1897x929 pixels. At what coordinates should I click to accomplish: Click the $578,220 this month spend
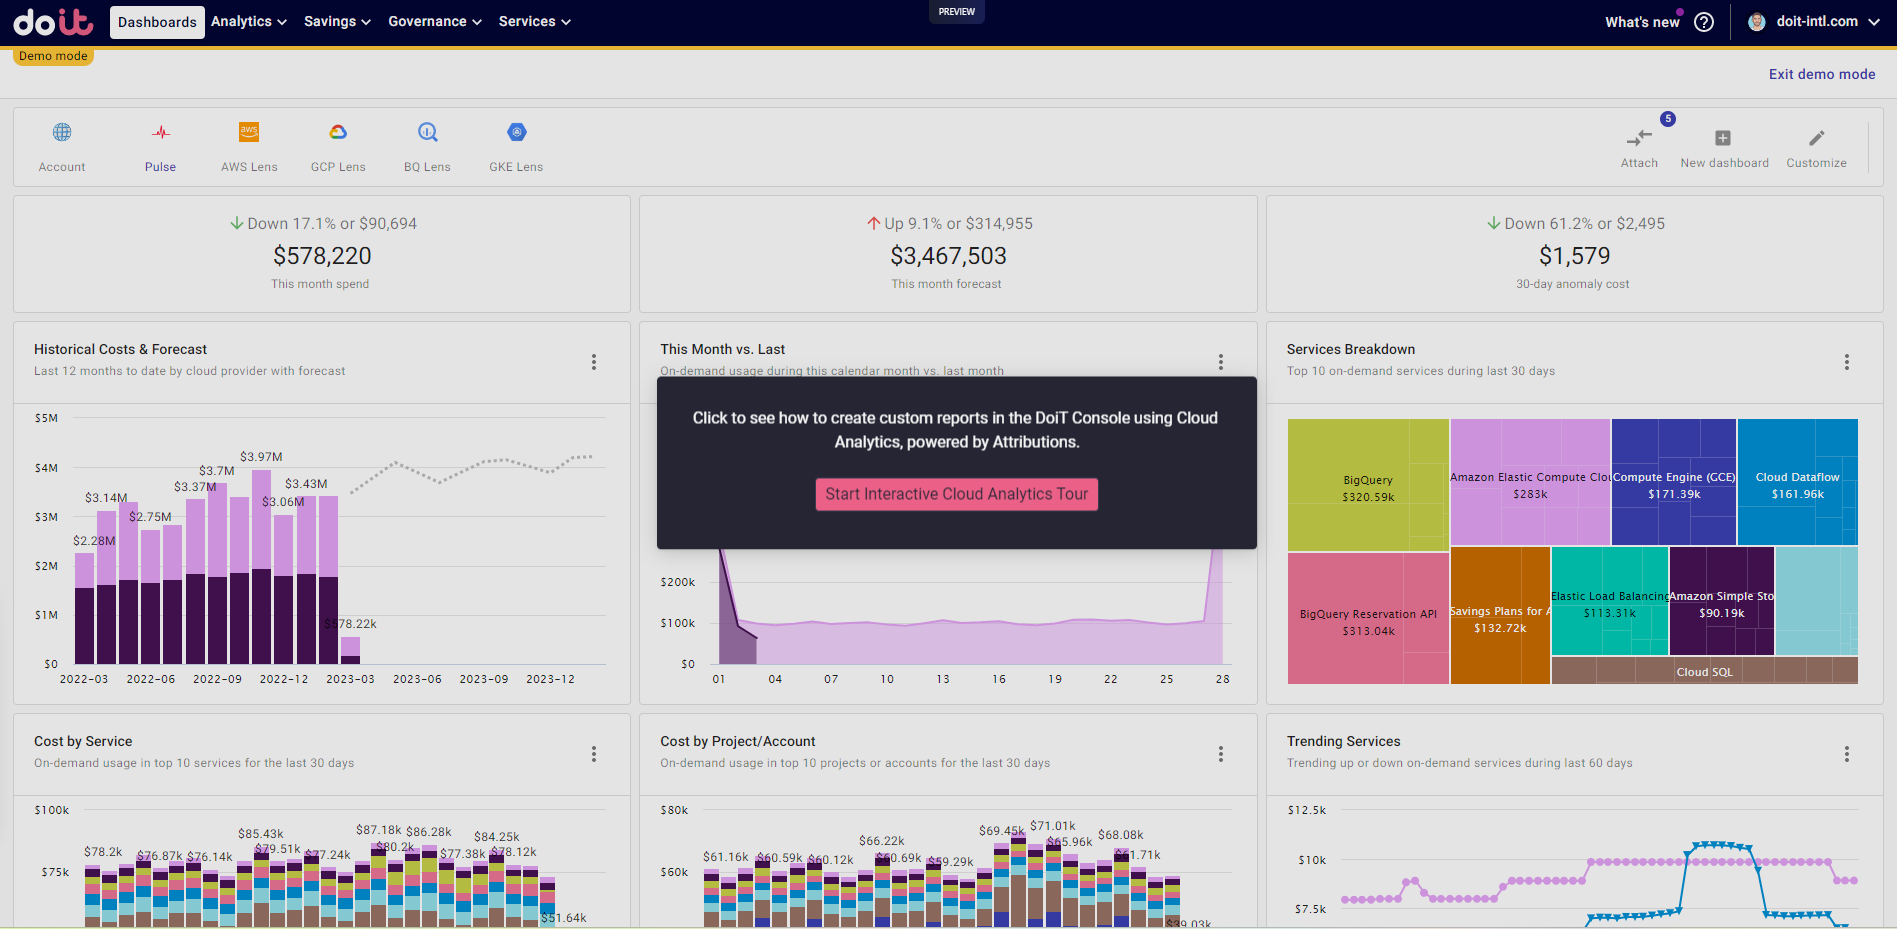[x=322, y=256]
